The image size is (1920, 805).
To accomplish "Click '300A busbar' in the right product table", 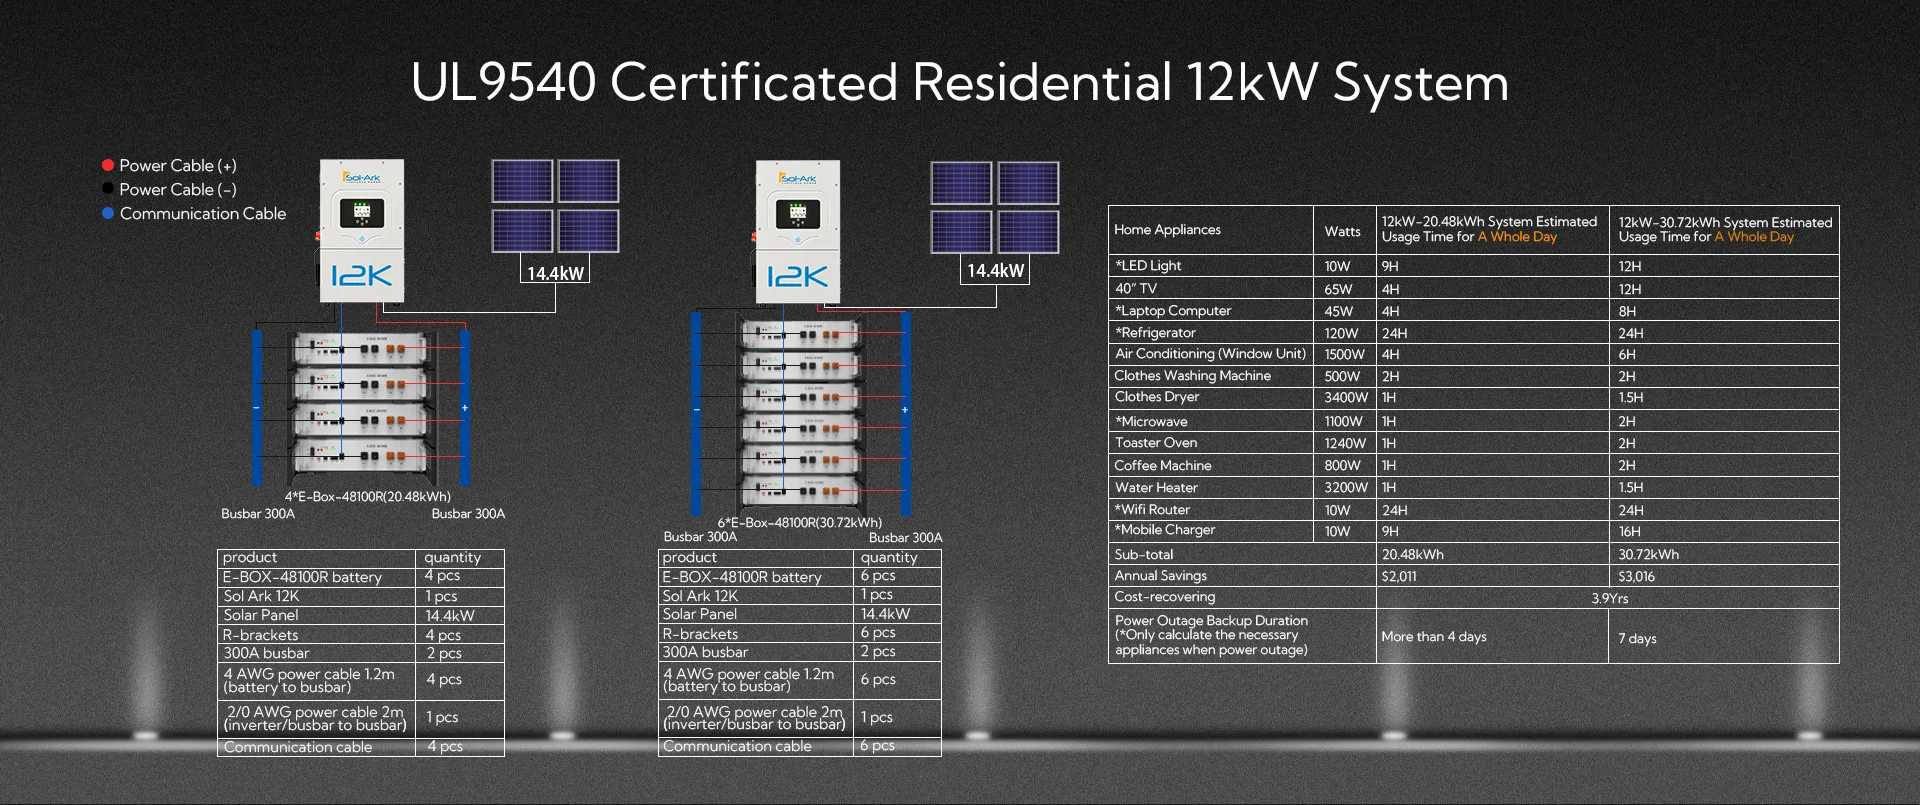I will point(705,652).
